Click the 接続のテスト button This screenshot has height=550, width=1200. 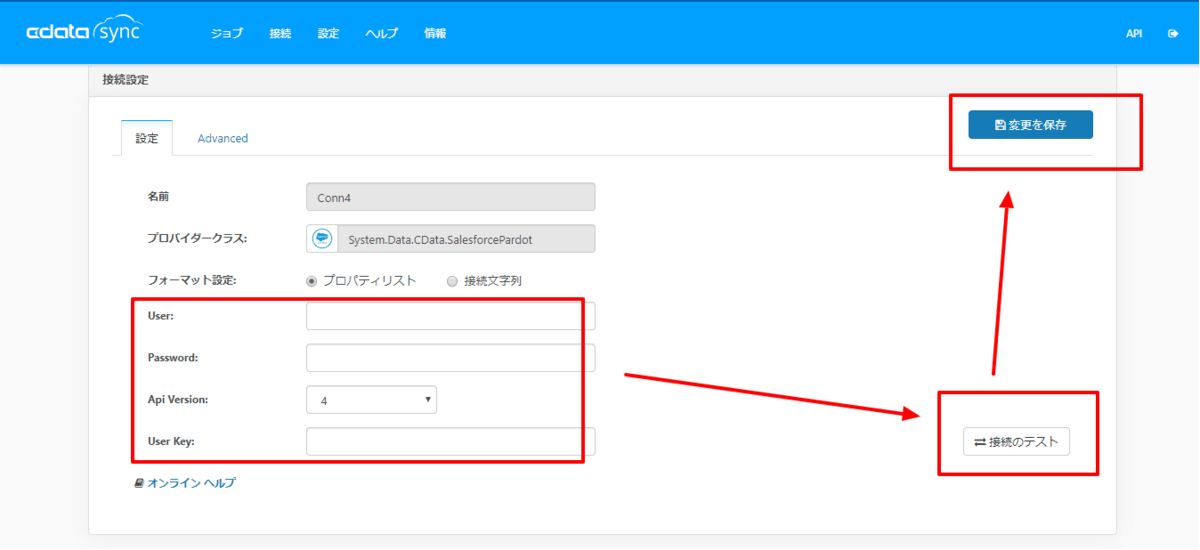pyautogui.click(x=1016, y=442)
